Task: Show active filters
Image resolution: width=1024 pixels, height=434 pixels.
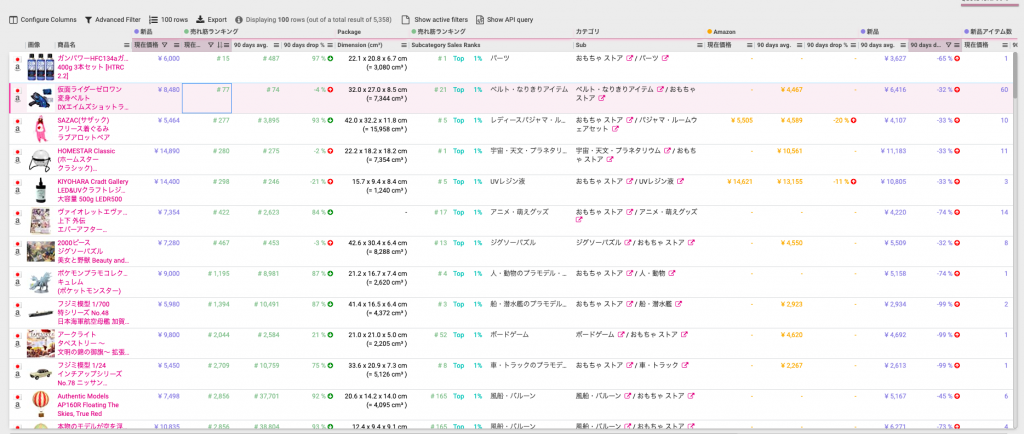Action: point(436,19)
